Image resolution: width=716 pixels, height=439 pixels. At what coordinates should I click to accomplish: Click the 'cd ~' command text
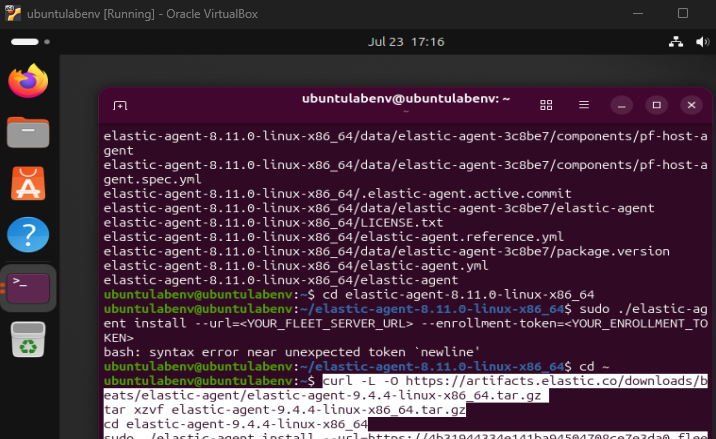pyautogui.click(x=594, y=366)
